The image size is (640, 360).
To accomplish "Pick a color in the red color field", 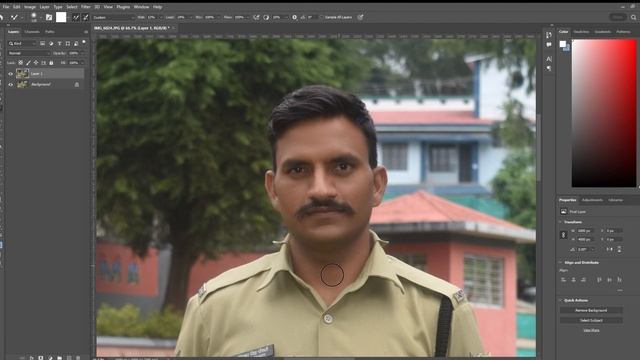I will point(604,113).
